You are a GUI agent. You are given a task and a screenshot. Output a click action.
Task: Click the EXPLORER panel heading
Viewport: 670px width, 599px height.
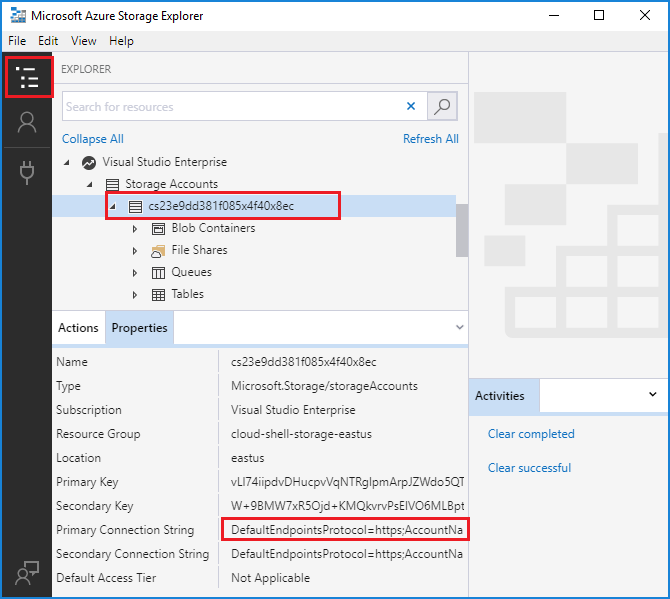point(86,69)
